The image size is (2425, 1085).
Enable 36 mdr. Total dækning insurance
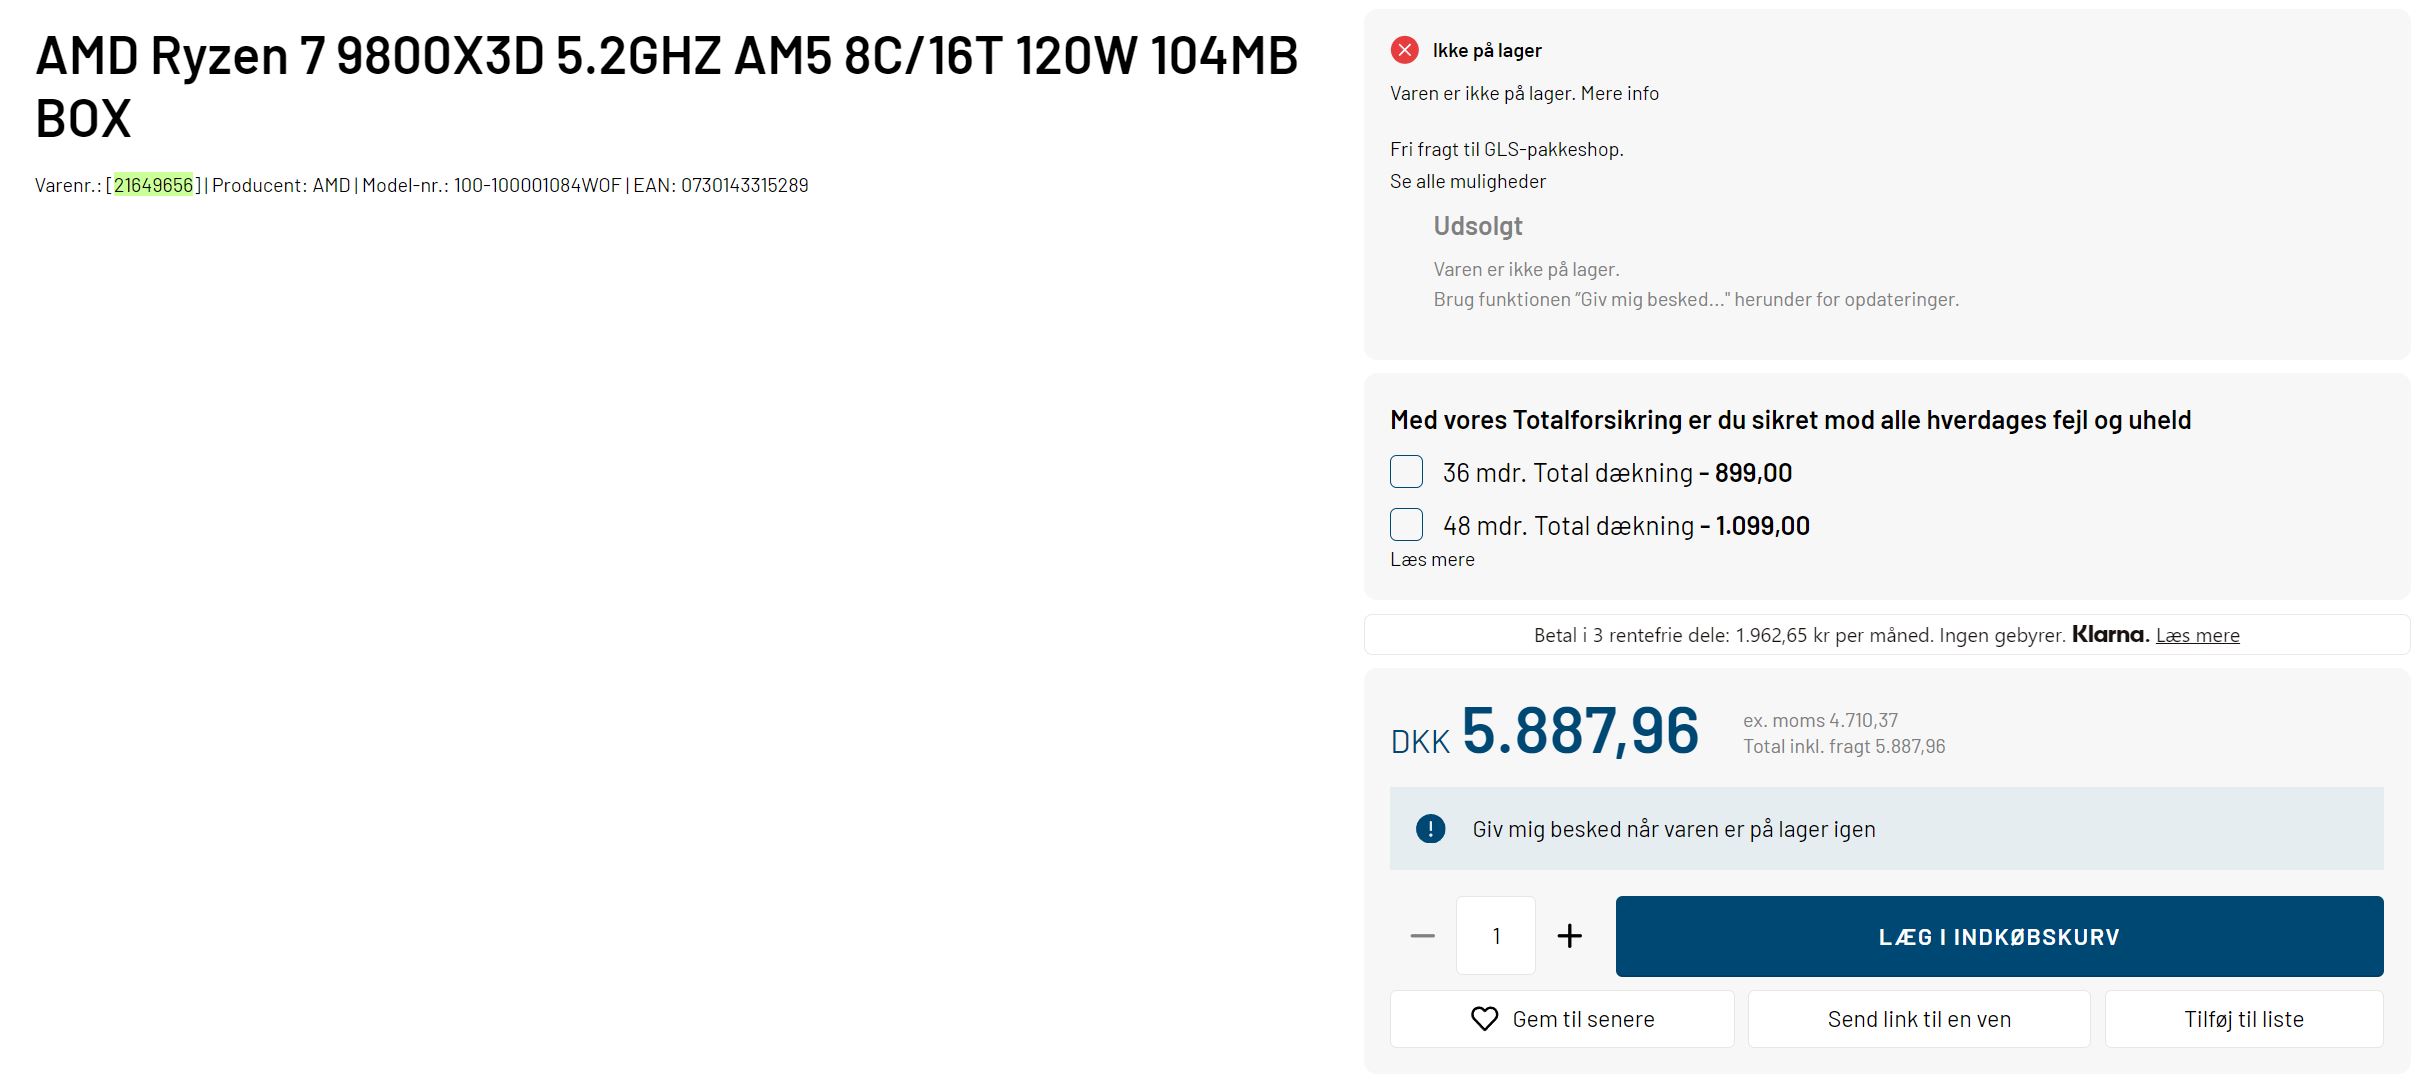1406,471
